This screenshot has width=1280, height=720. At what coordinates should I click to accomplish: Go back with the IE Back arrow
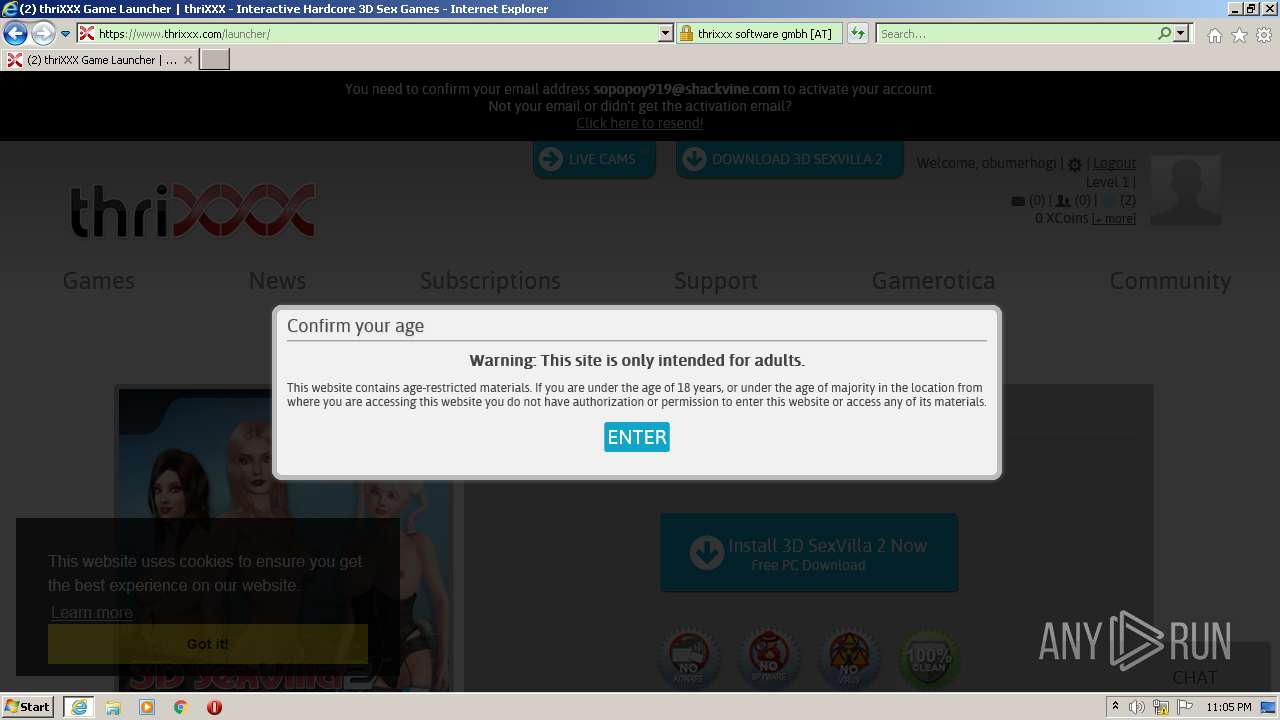15,34
